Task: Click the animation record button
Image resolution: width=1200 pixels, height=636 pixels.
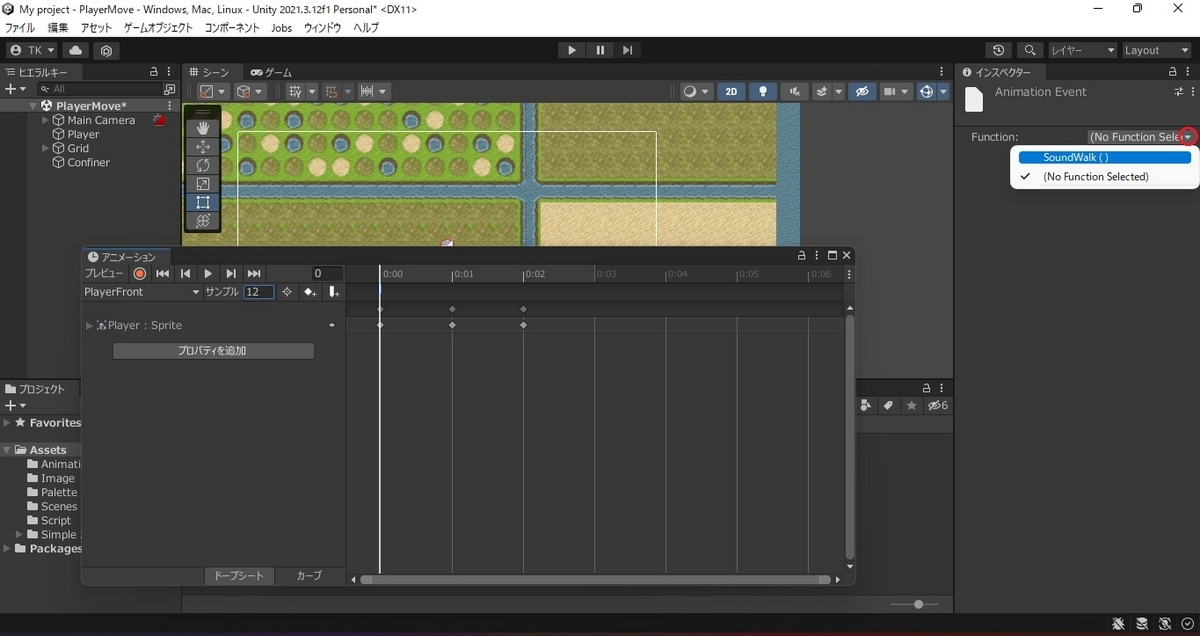Action: tap(140, 274)
